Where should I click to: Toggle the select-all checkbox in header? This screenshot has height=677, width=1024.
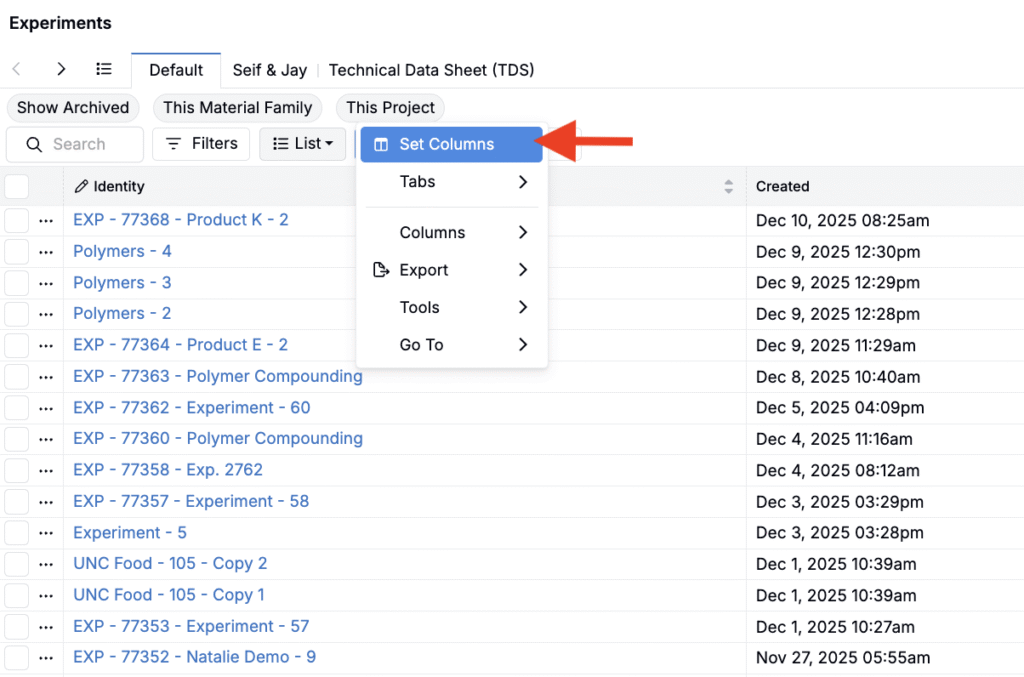(x=17, y=187)
